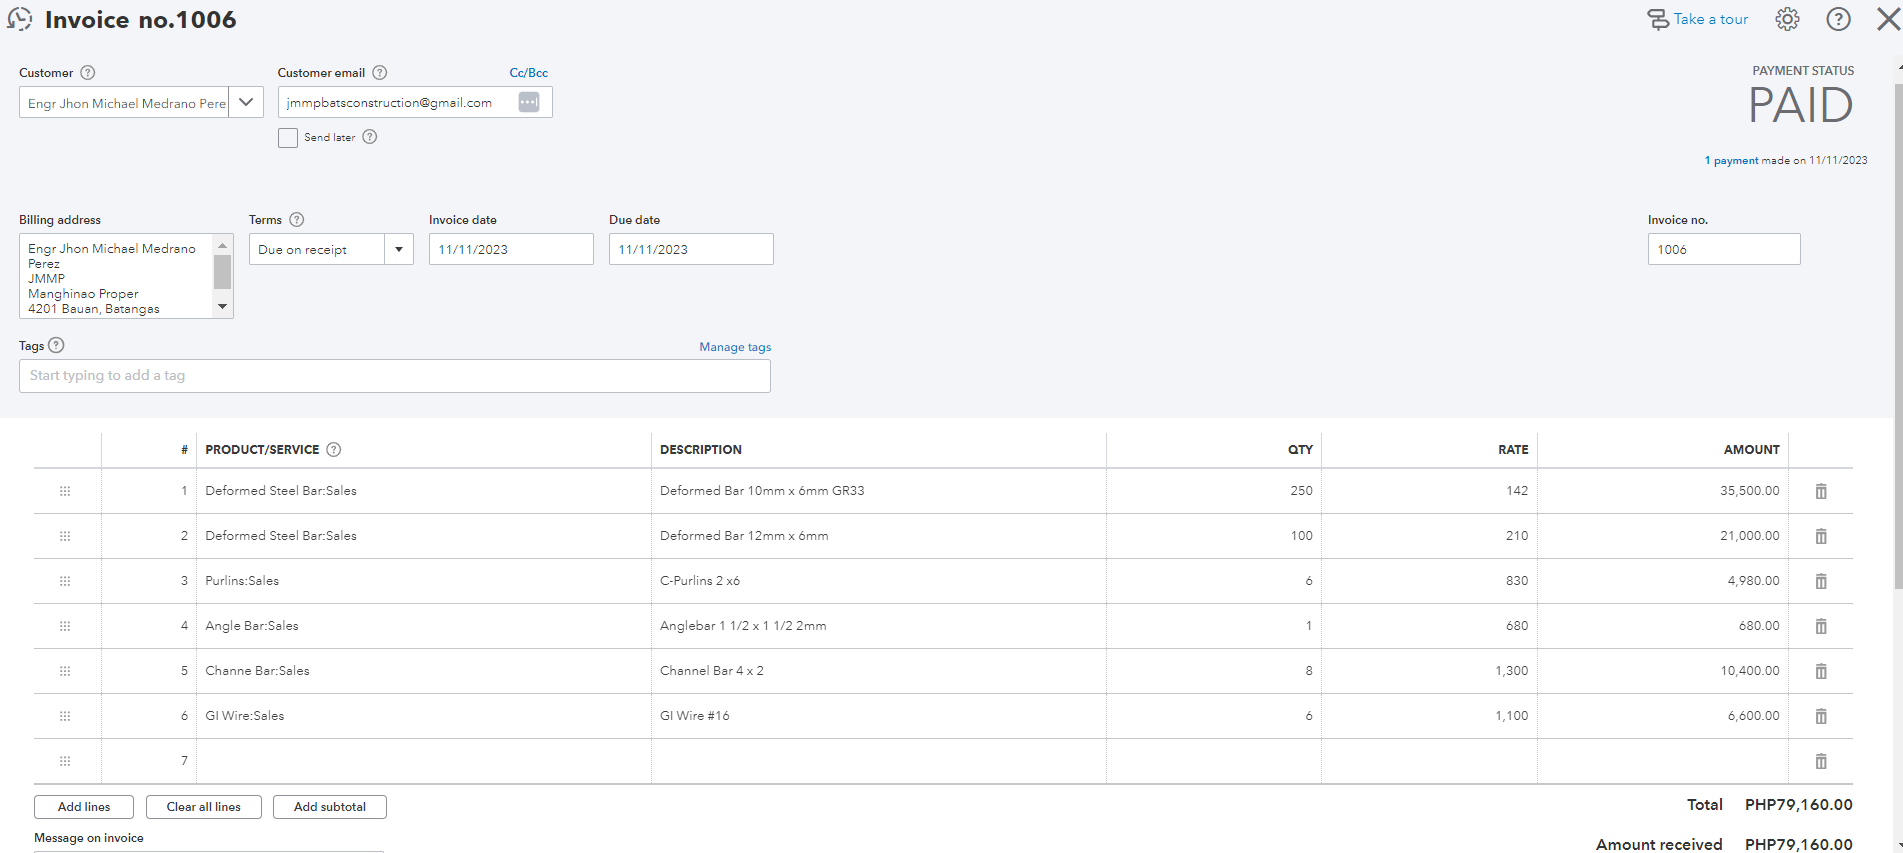Click drag handle for line 2
The width and height of the screenshot is (1903, 853).
65,536
